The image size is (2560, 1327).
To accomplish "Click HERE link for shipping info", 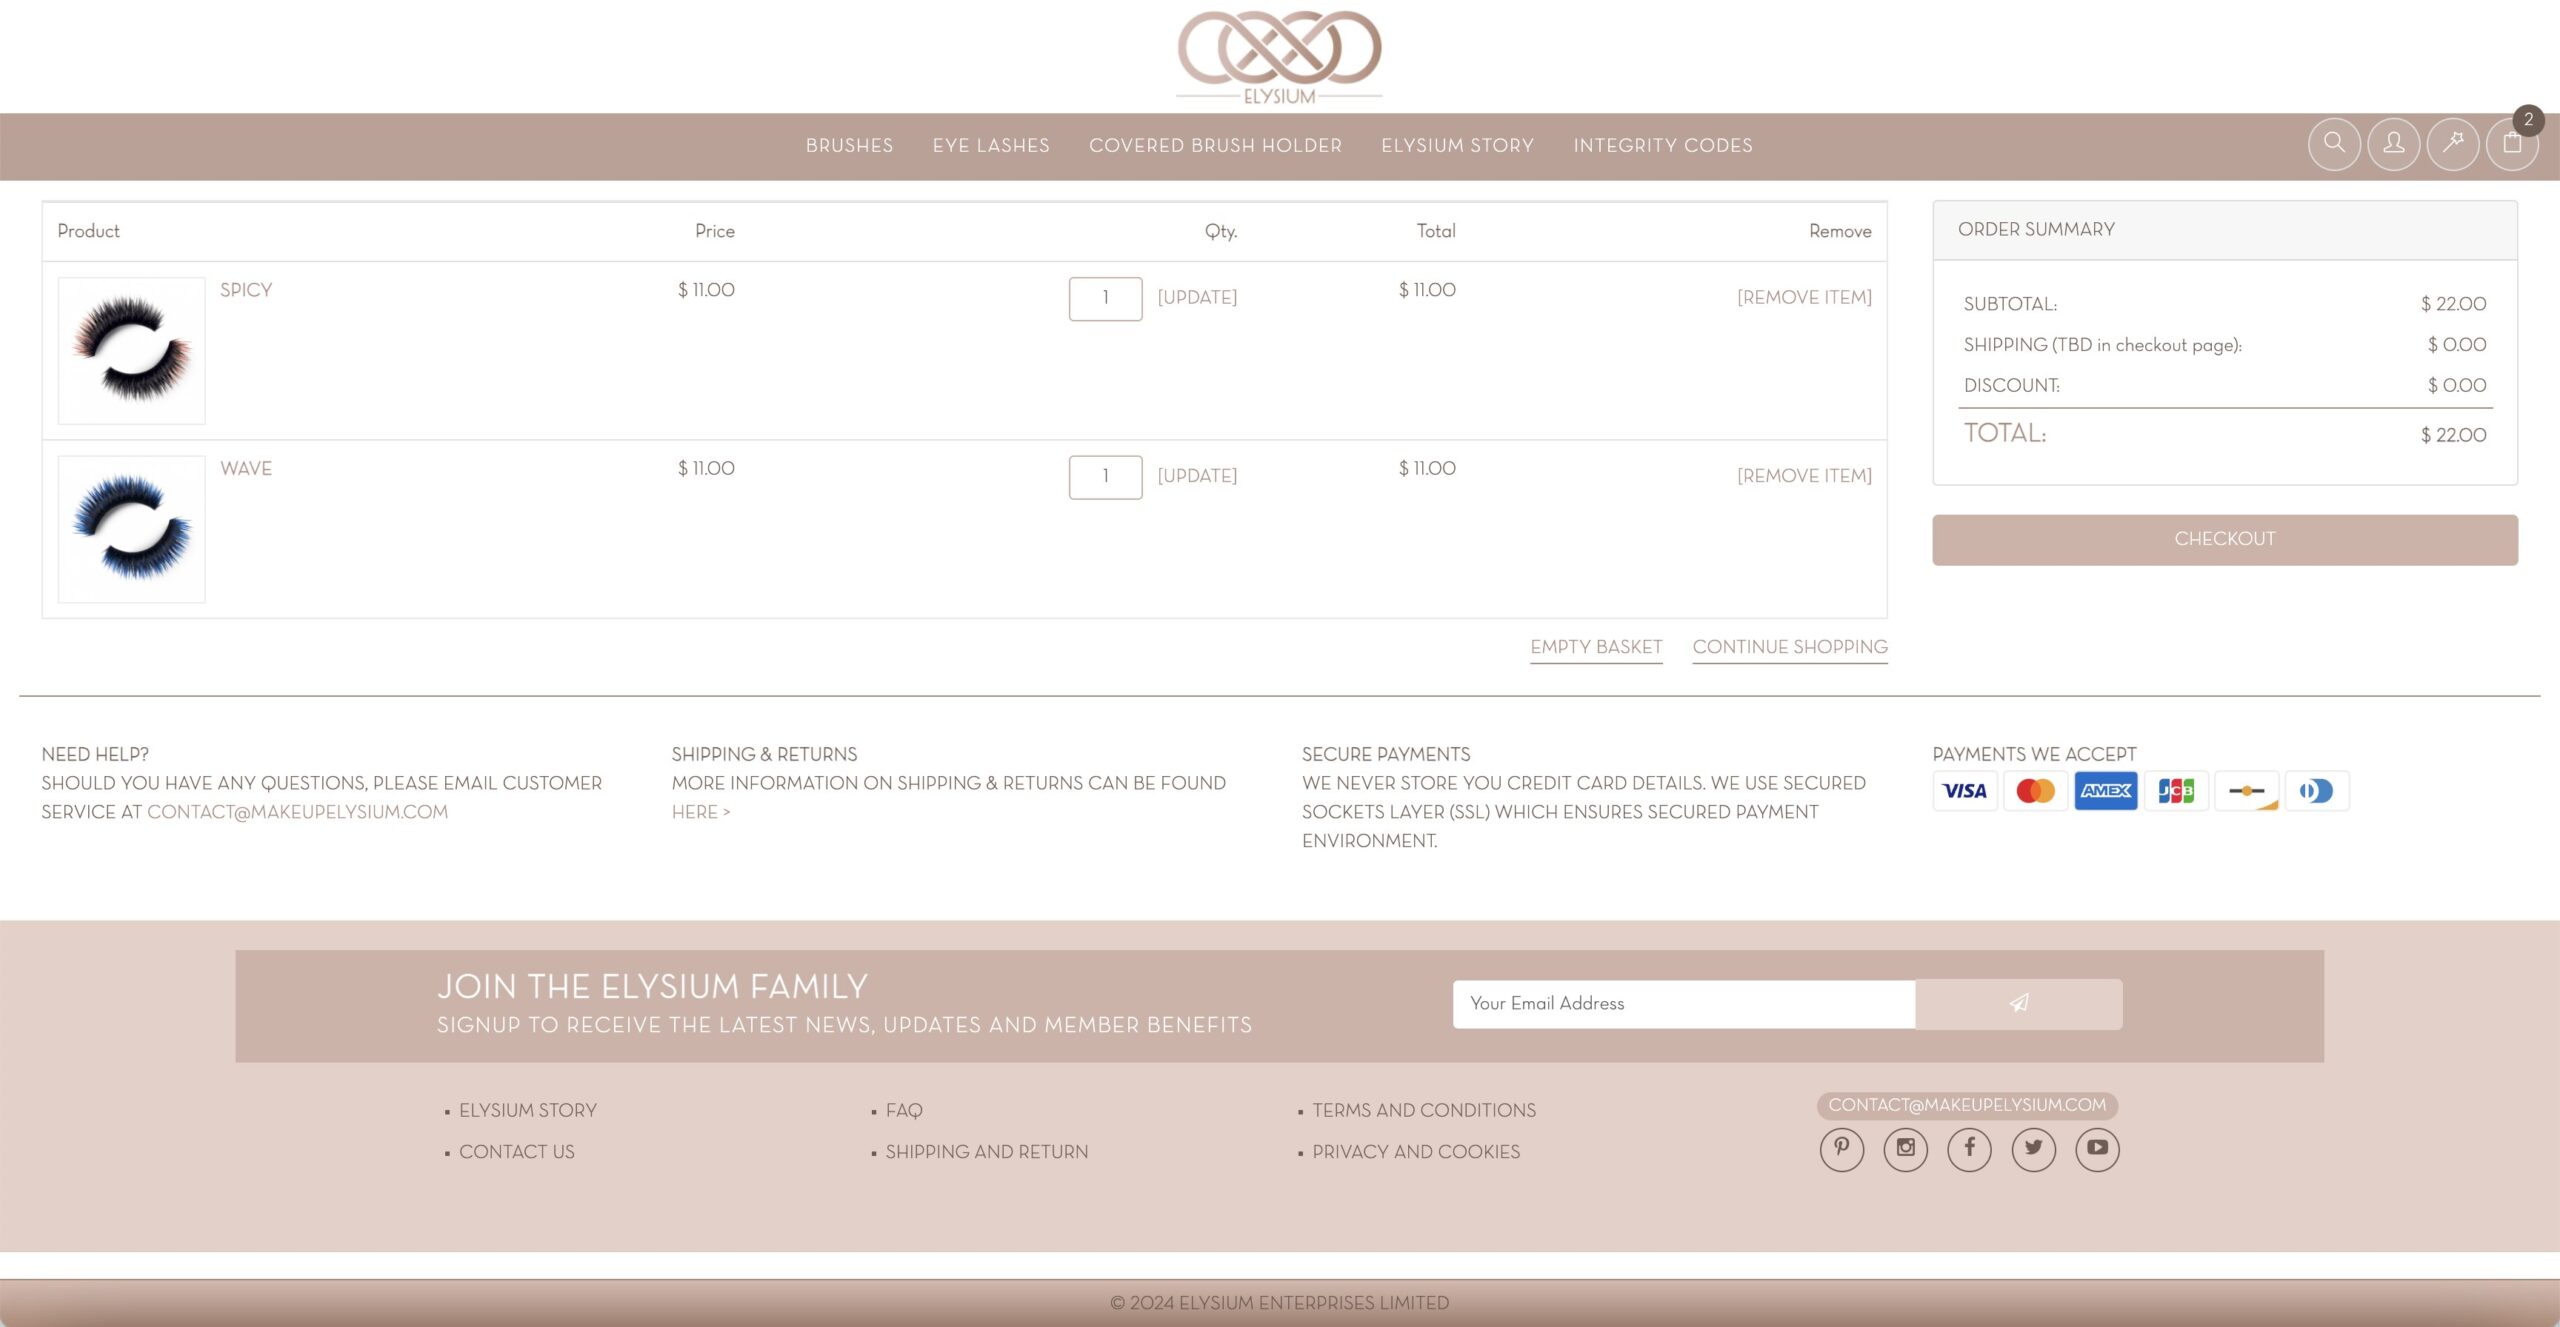I will click(700, 812).
